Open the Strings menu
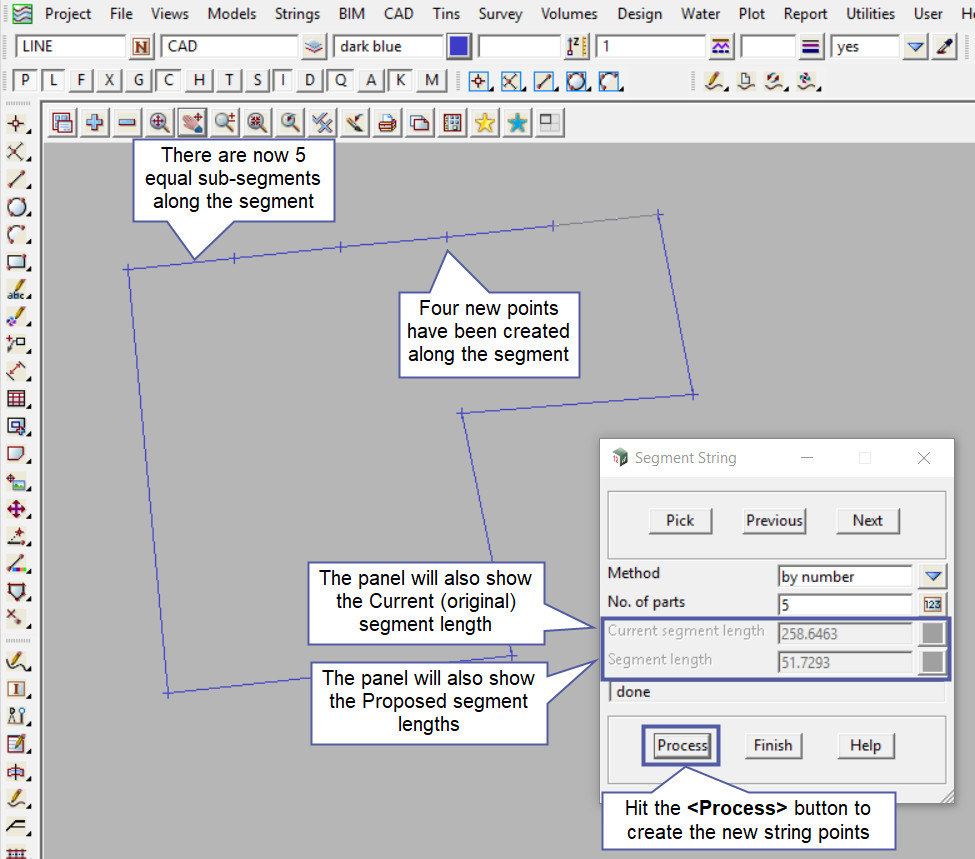This screenshot has width=975, height=859. point(297,14)
